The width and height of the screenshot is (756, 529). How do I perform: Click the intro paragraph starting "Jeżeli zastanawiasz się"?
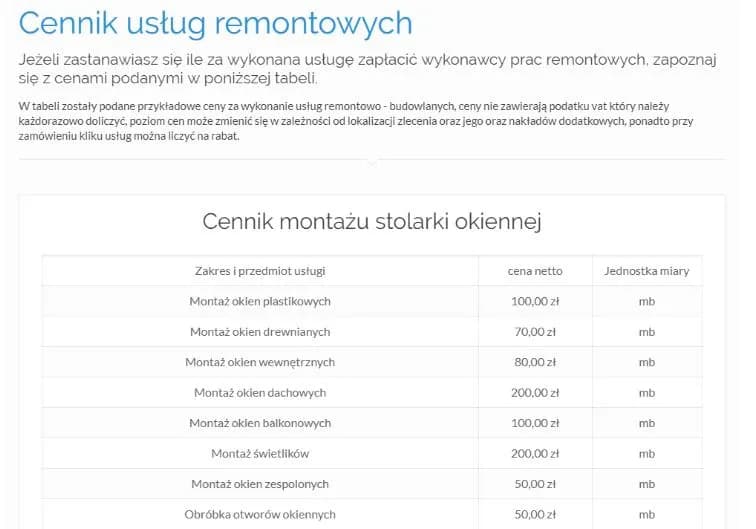(x=368, y=70)
